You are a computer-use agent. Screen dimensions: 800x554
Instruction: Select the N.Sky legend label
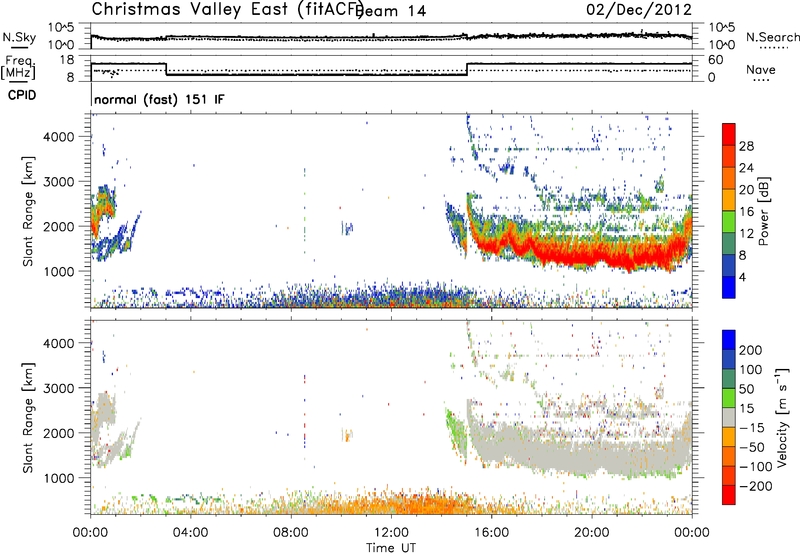coord(19,37)
